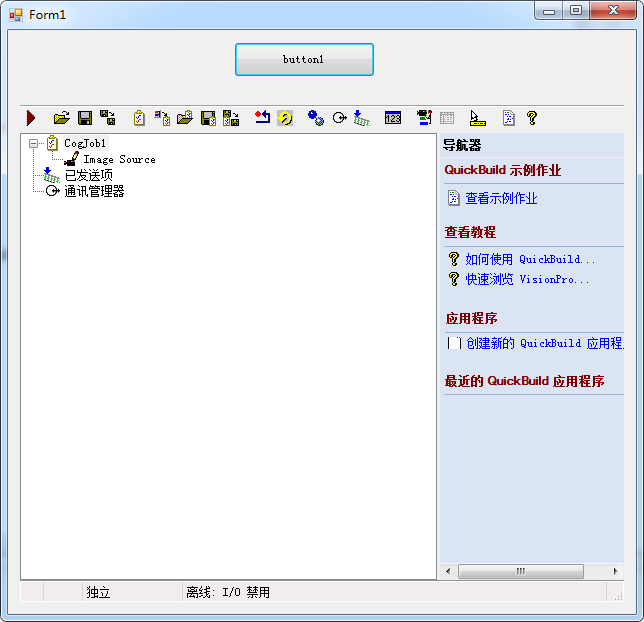This screenshot has height=622, width=644.
Task: Click the 应用程序 heading
Action: pyautogui.click(x=472, y=318)
